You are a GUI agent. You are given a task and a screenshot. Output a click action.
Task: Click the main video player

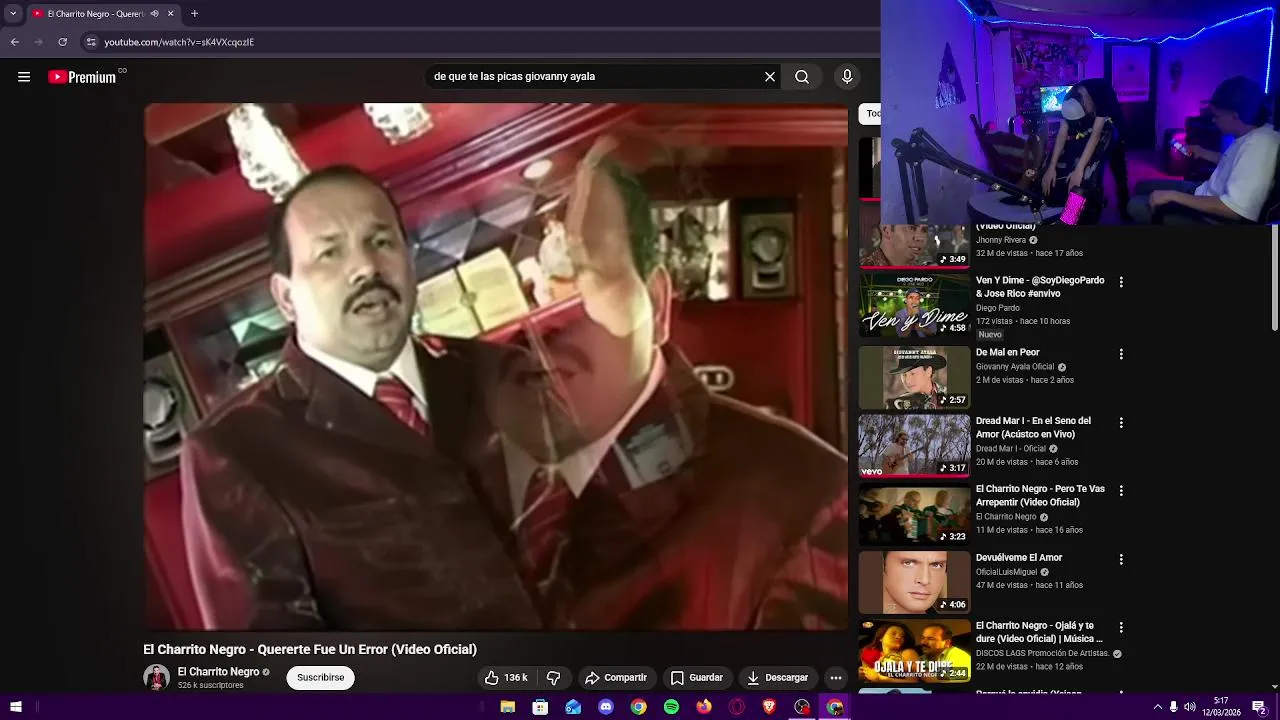pos(495,367)
